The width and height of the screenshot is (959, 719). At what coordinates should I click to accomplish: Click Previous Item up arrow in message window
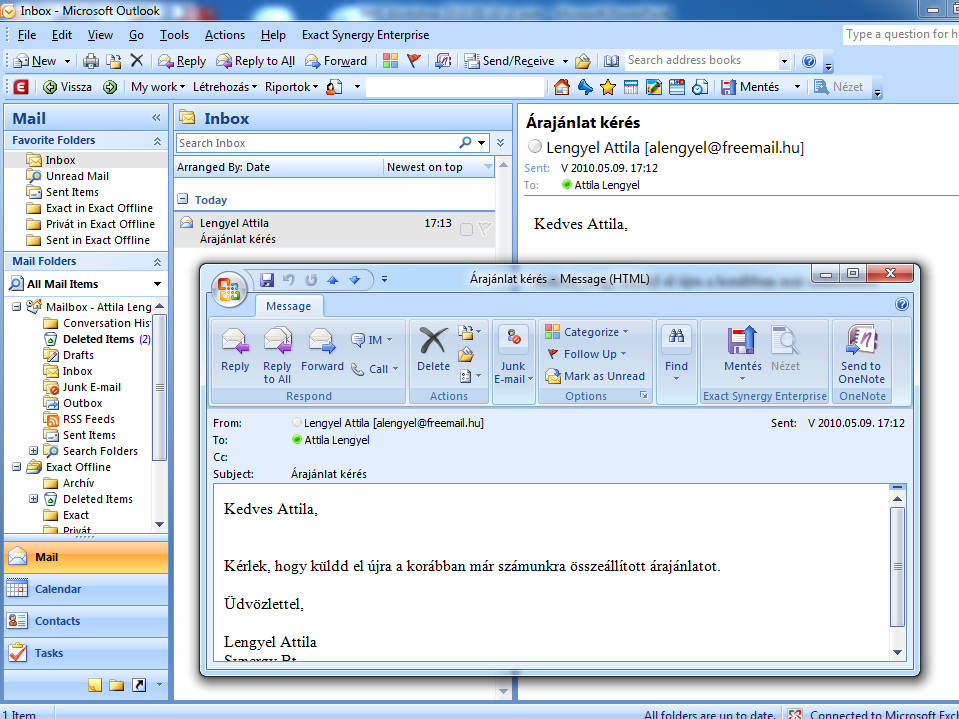[333, 279]
